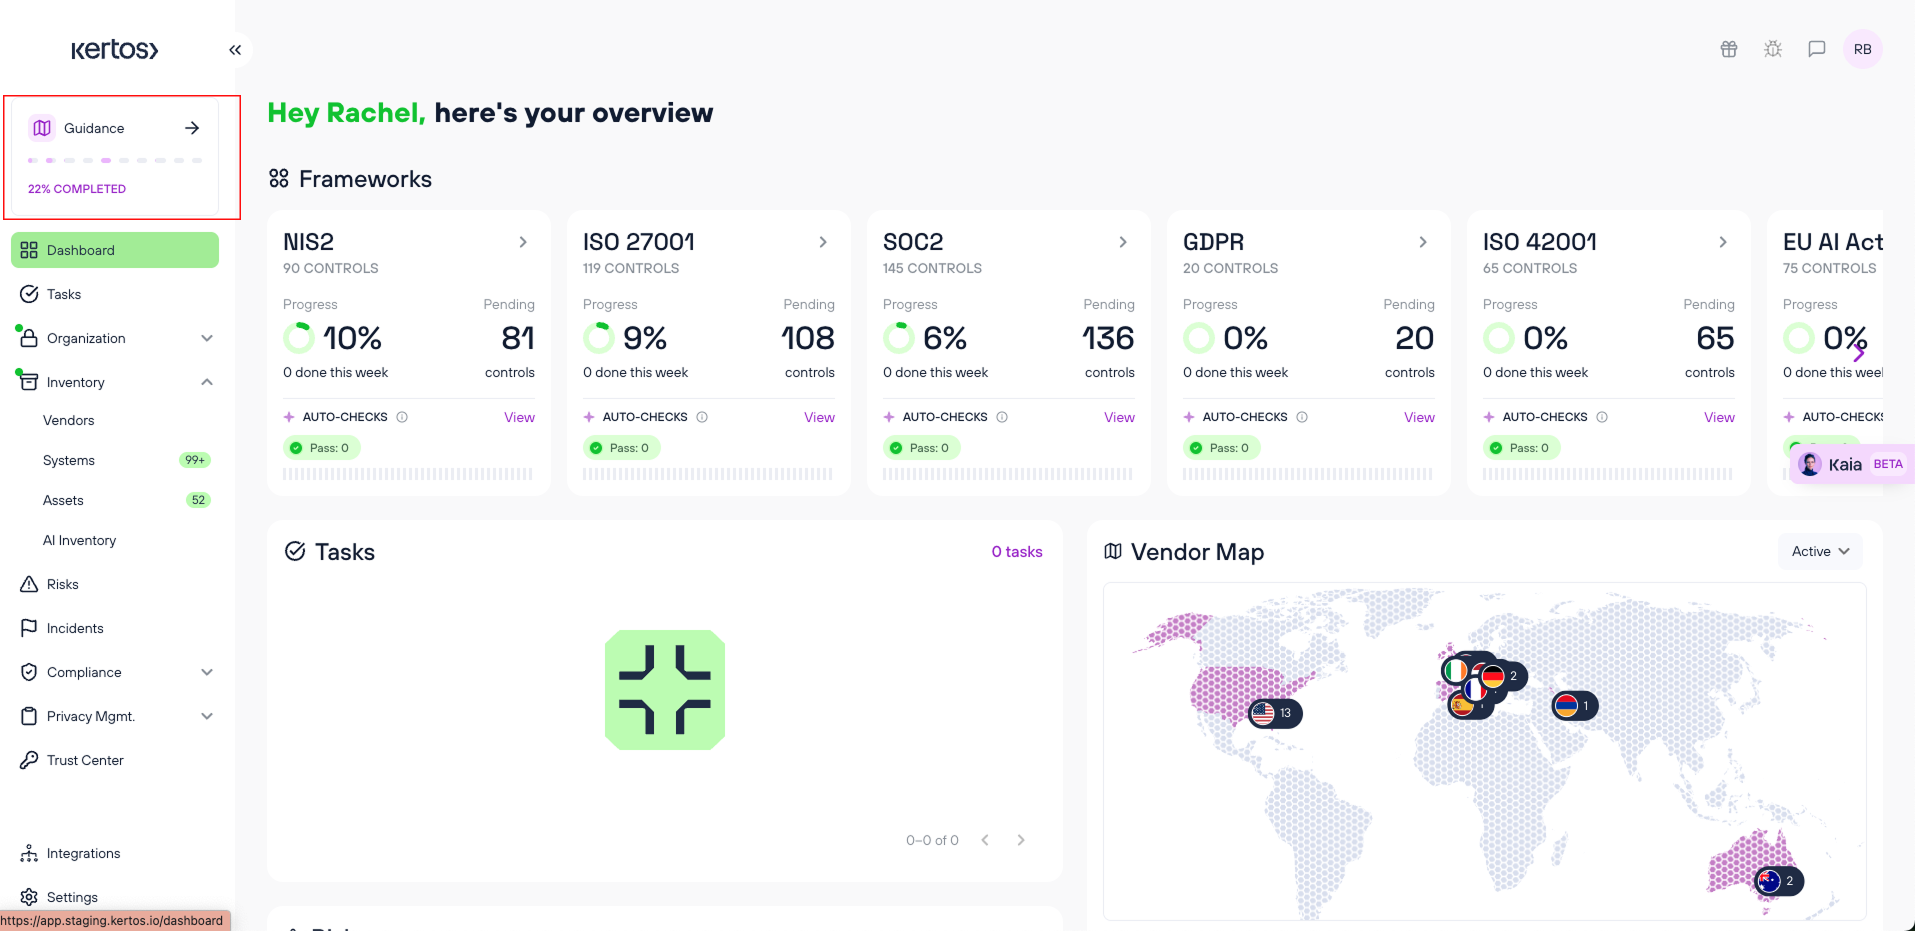Open the Active vendor map dropdown
Viewport: 1915px width, 931px height.
(x=1820, y=551)
